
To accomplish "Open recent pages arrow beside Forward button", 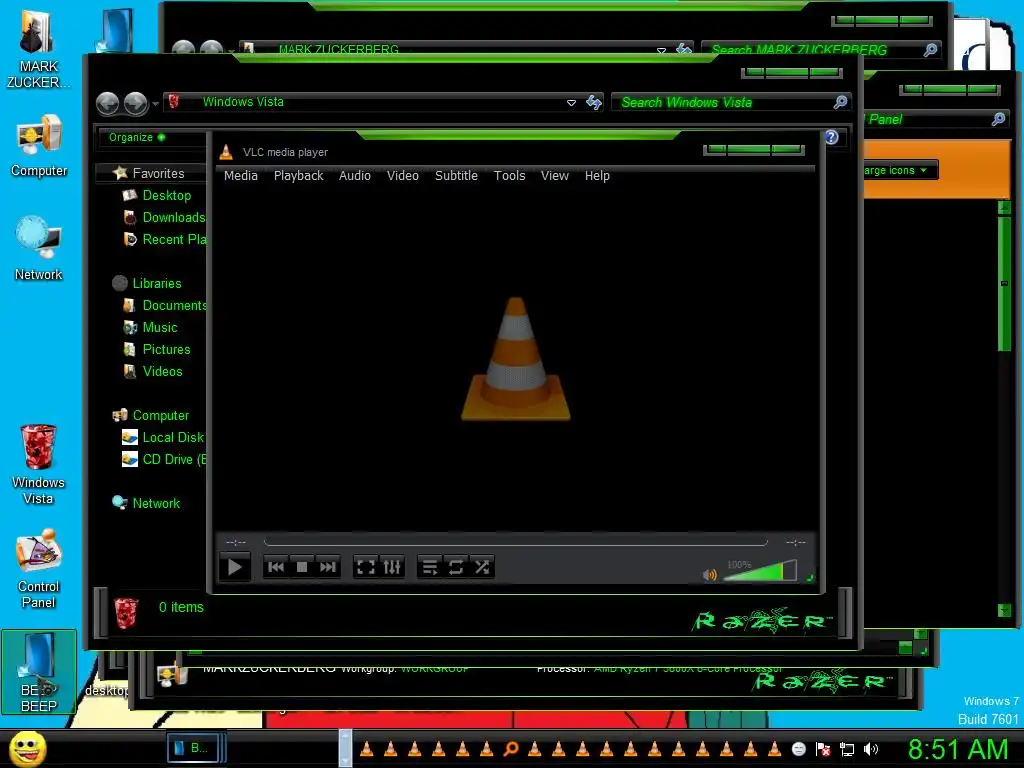I will tap(155, 103).
